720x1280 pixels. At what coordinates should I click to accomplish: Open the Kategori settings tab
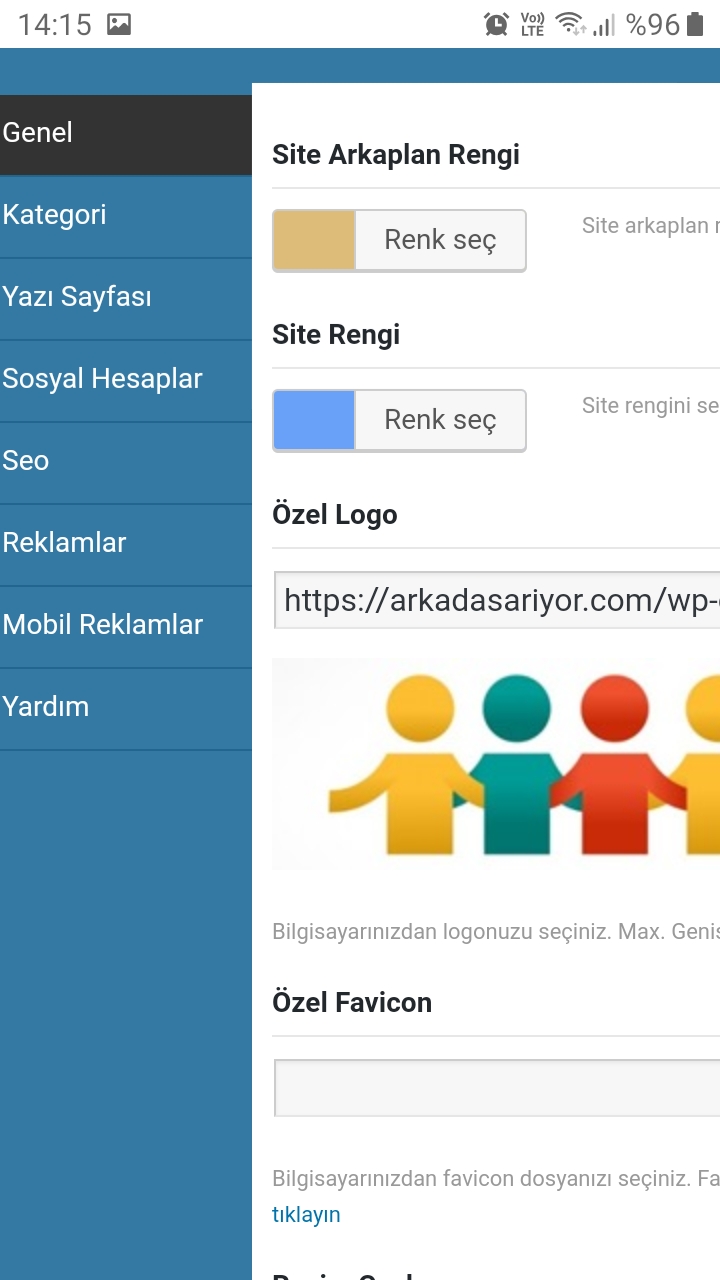point(126,217)
